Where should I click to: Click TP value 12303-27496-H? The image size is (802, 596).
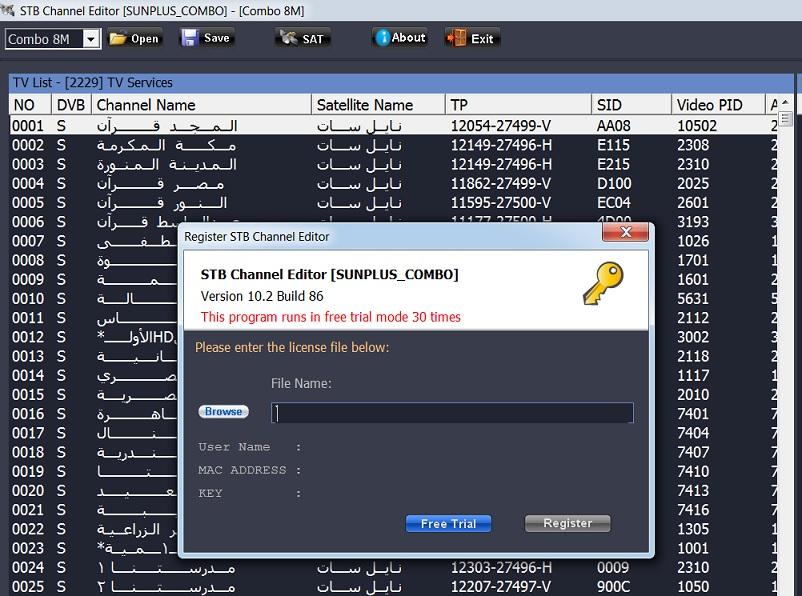501,567
